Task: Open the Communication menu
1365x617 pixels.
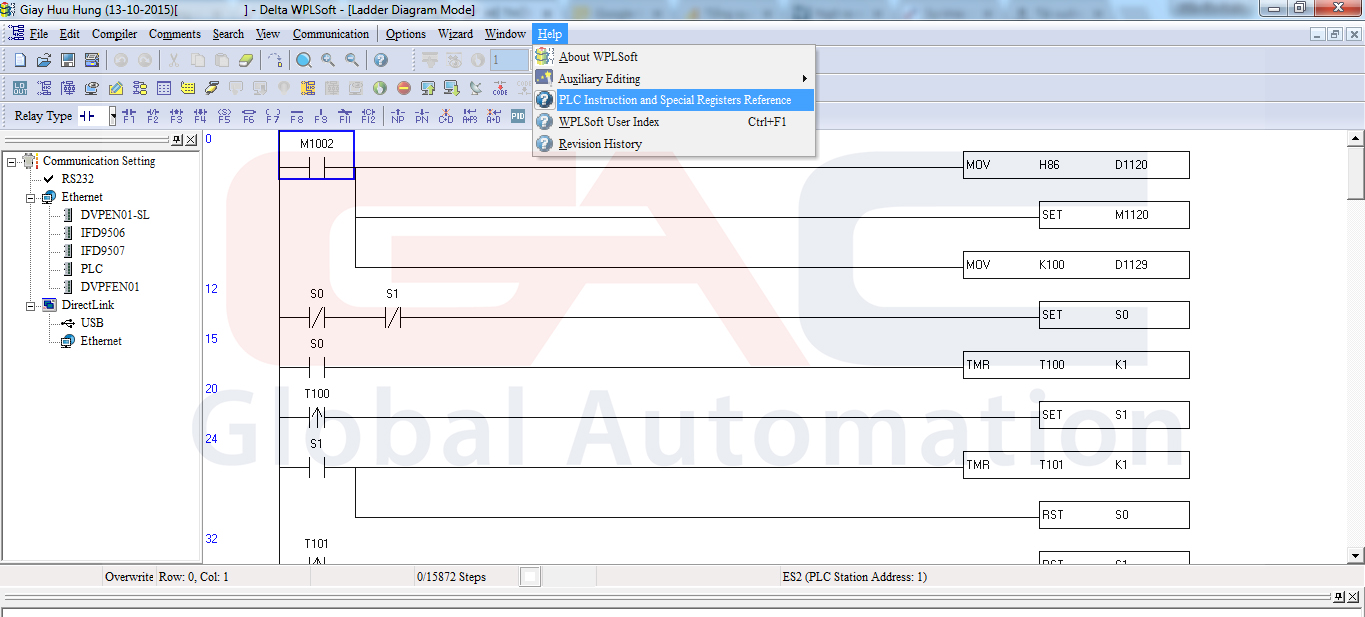Action: pos(330,34)
